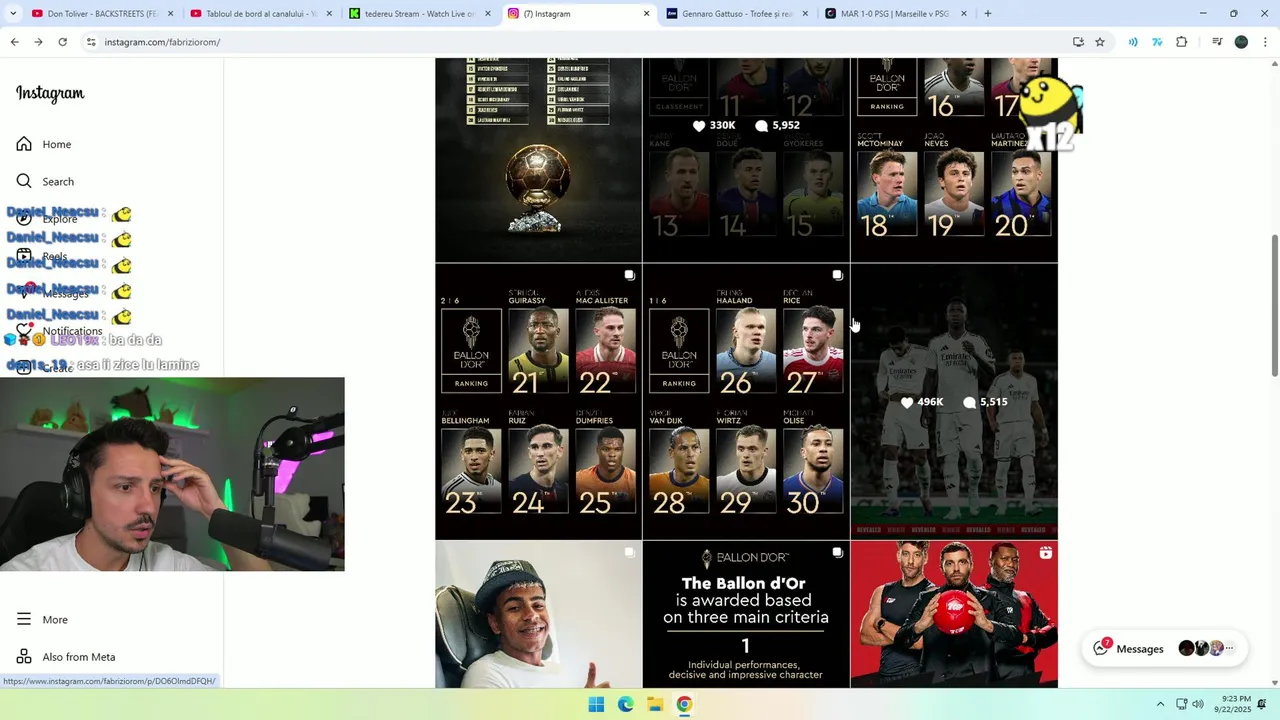The width and height of the screenshot is (1280, 720).
Task: Open the Notifications heart icon
Action: click(x=24, y=330)
